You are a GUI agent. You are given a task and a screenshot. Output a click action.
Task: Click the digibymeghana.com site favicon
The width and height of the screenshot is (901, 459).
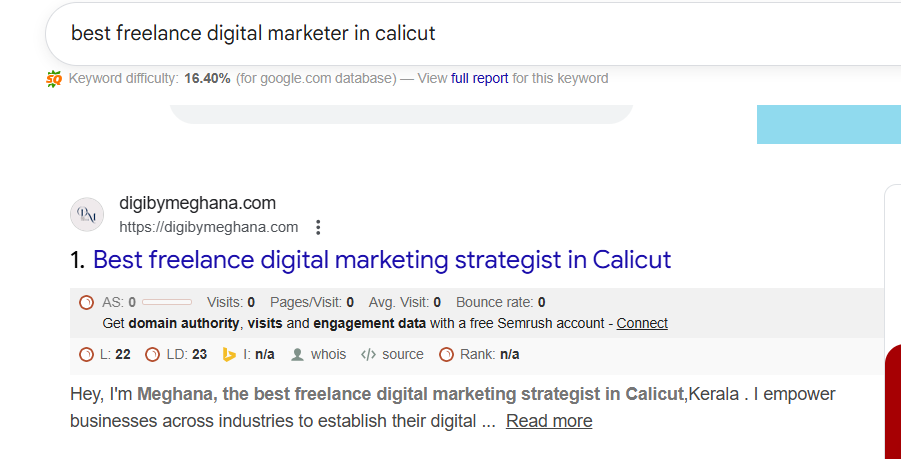[x=87, y=214]
